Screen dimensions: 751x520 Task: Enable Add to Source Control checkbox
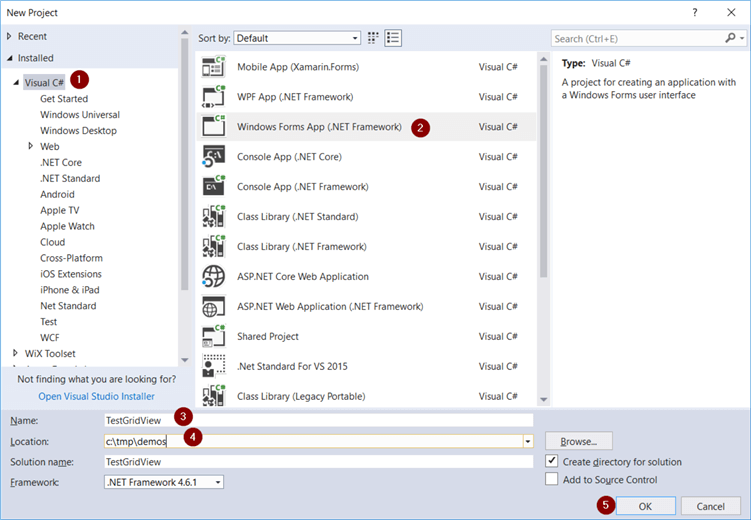552,479
